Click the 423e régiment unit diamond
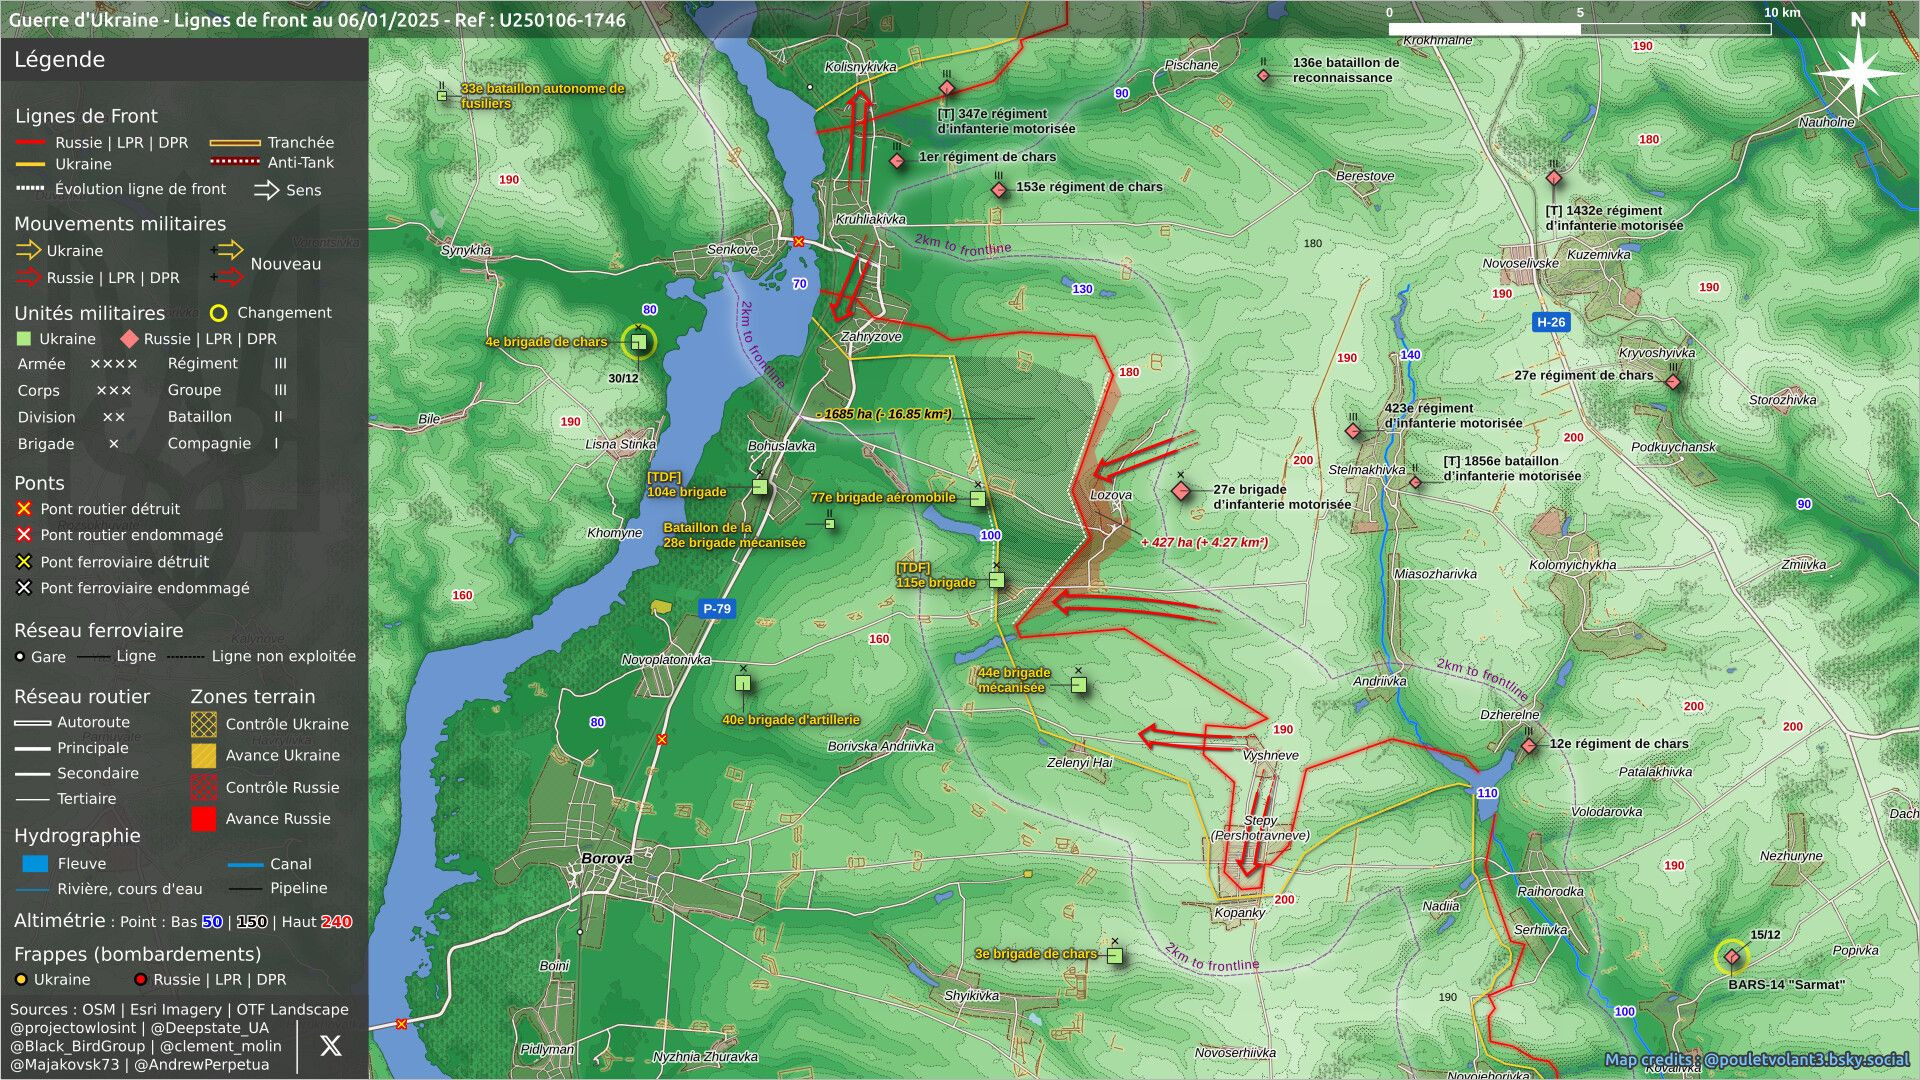 point(1353,431)
